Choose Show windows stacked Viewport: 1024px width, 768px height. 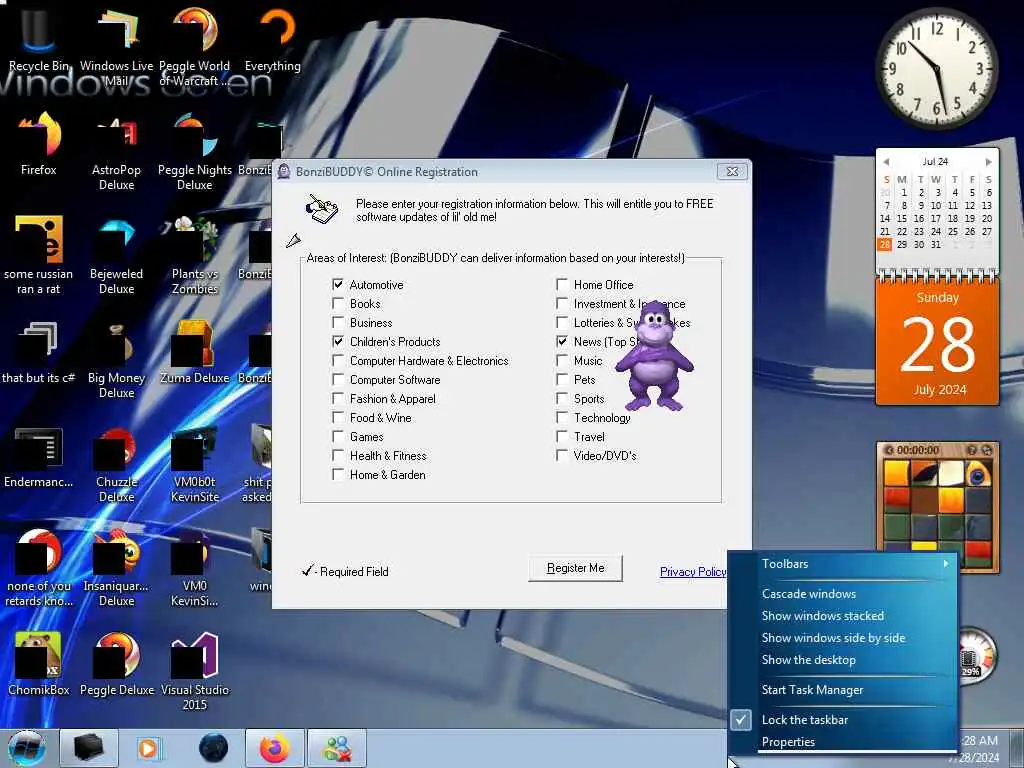click(842, 616)
